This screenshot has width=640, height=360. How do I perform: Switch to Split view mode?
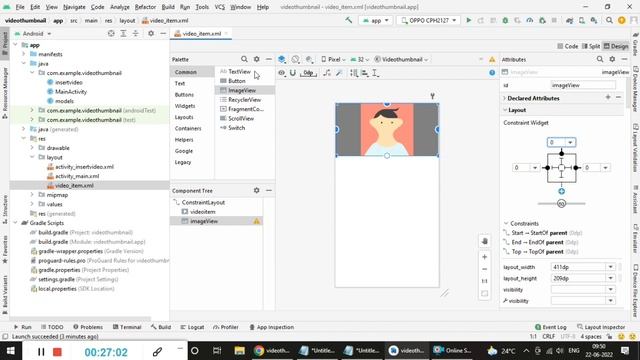(591, 46)
